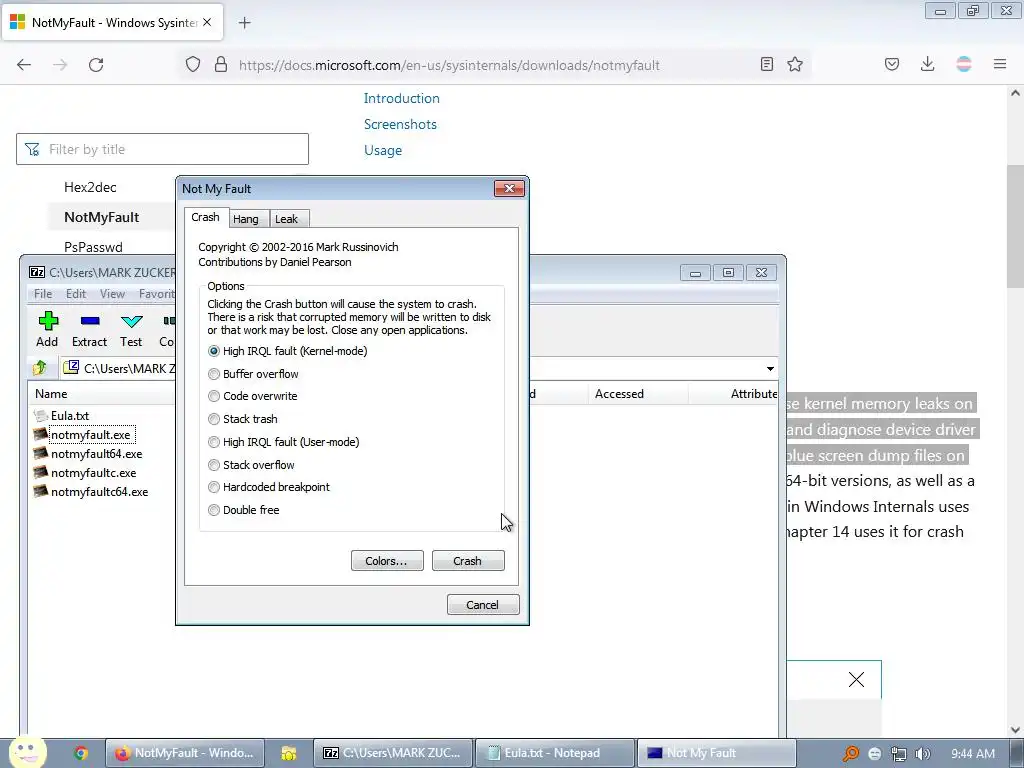Expand the 7-Zip address path dropdown
Viewport: 1024px width, 768px height.
click(770, 369)
